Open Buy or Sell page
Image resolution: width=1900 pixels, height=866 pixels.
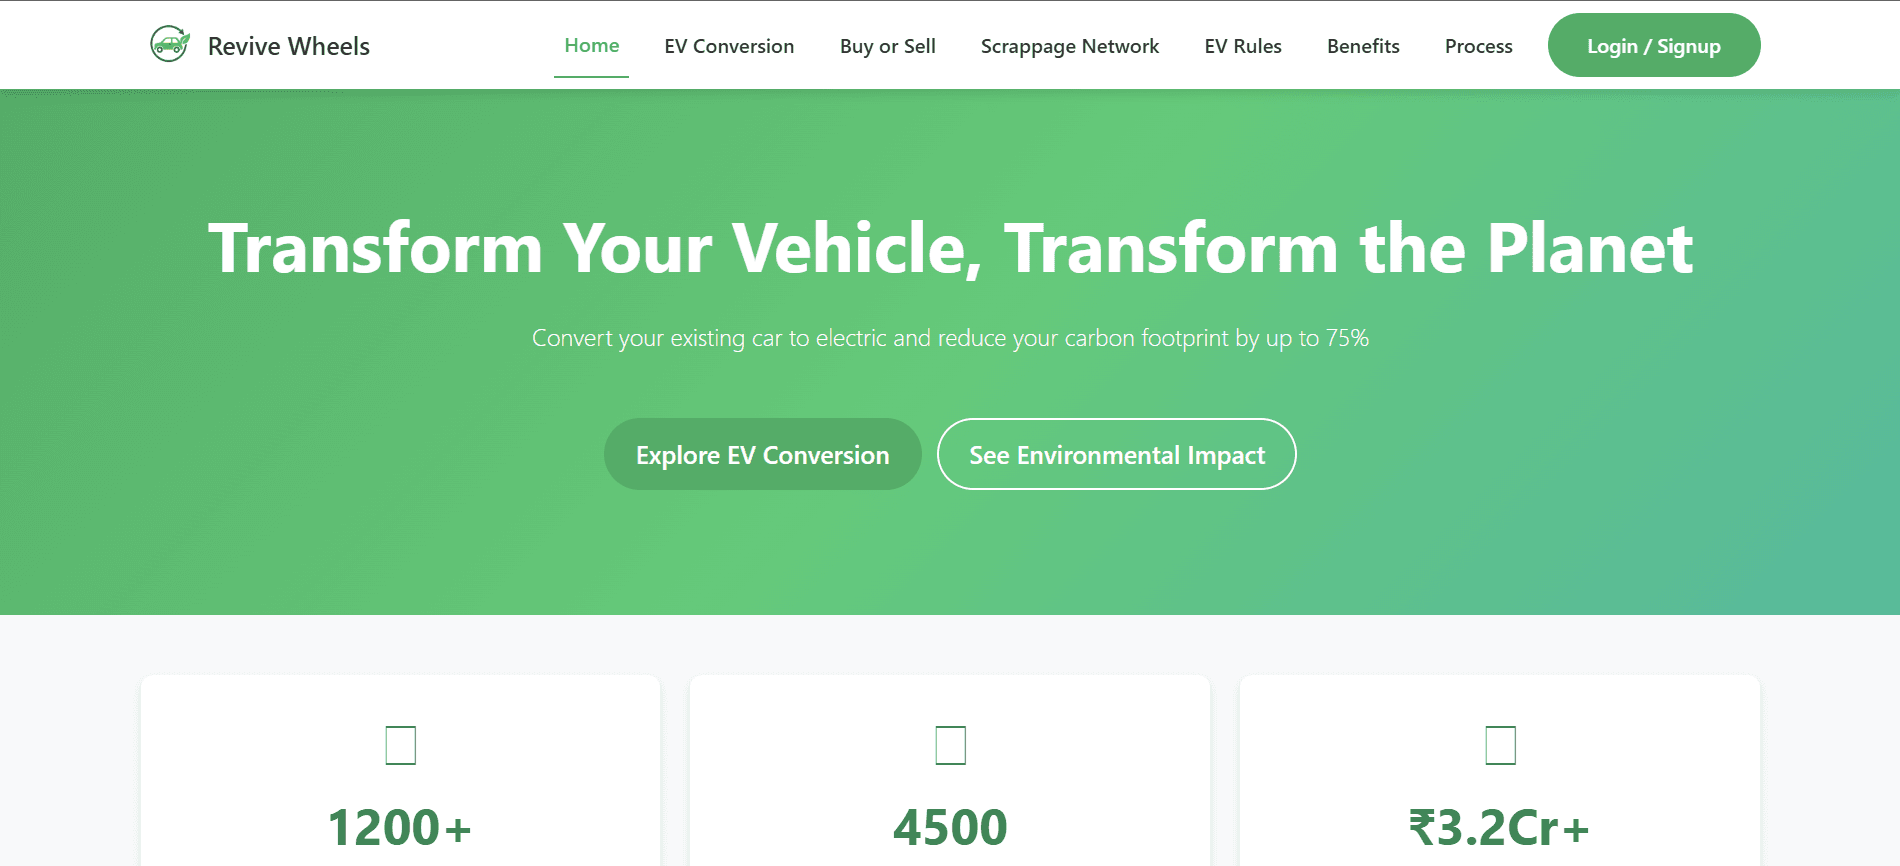888,46
